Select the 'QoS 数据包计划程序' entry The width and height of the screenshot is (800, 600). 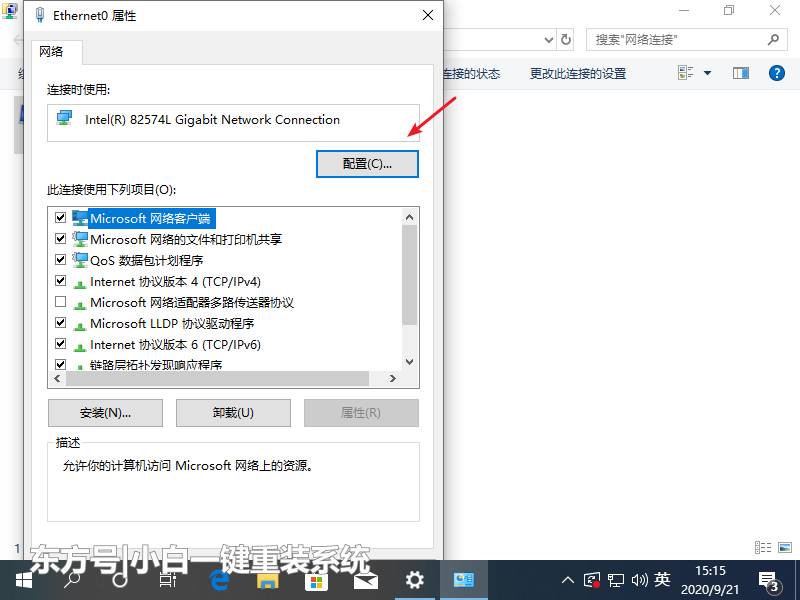[x=146, y=260]
